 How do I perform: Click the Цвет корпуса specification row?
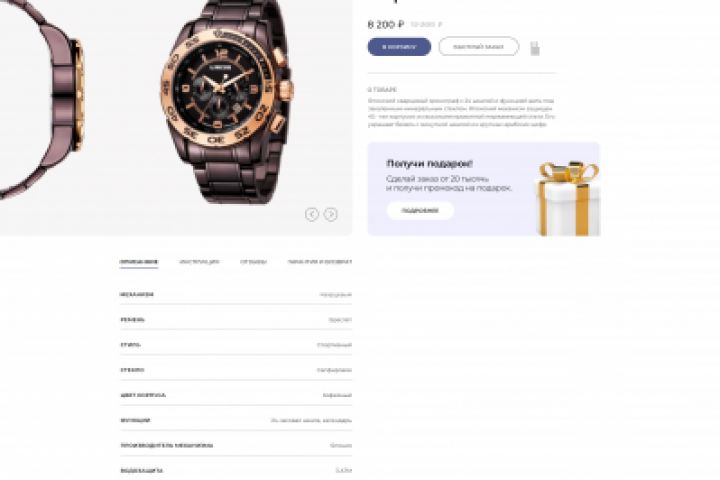click(236, 395)
